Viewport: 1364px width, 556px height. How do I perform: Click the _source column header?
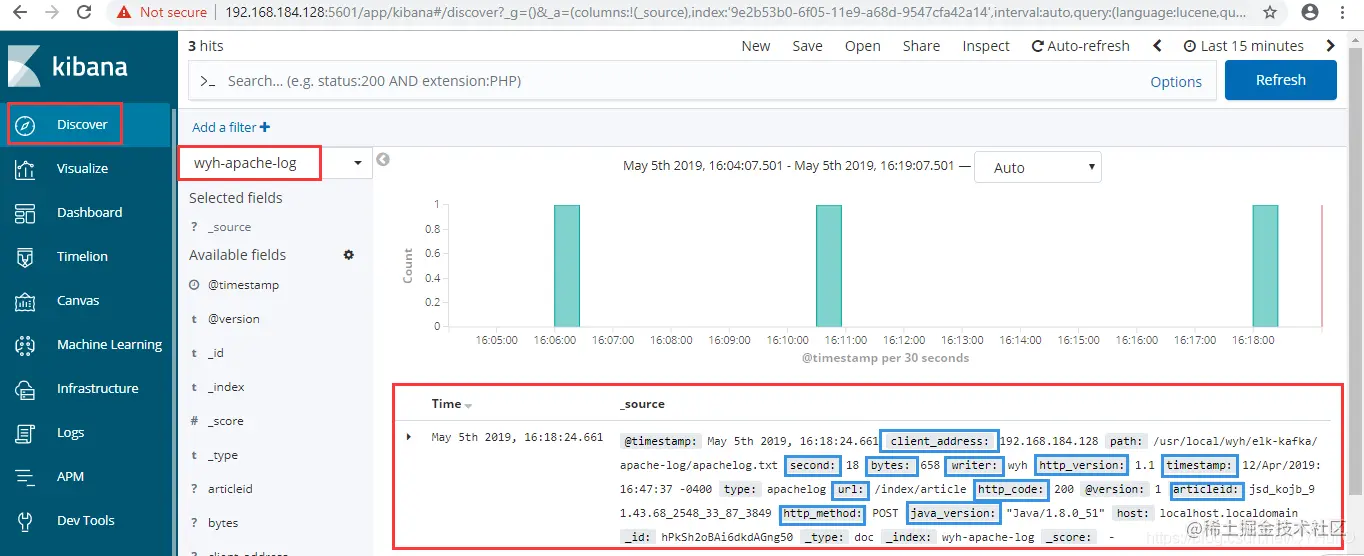tap(642, 404)
